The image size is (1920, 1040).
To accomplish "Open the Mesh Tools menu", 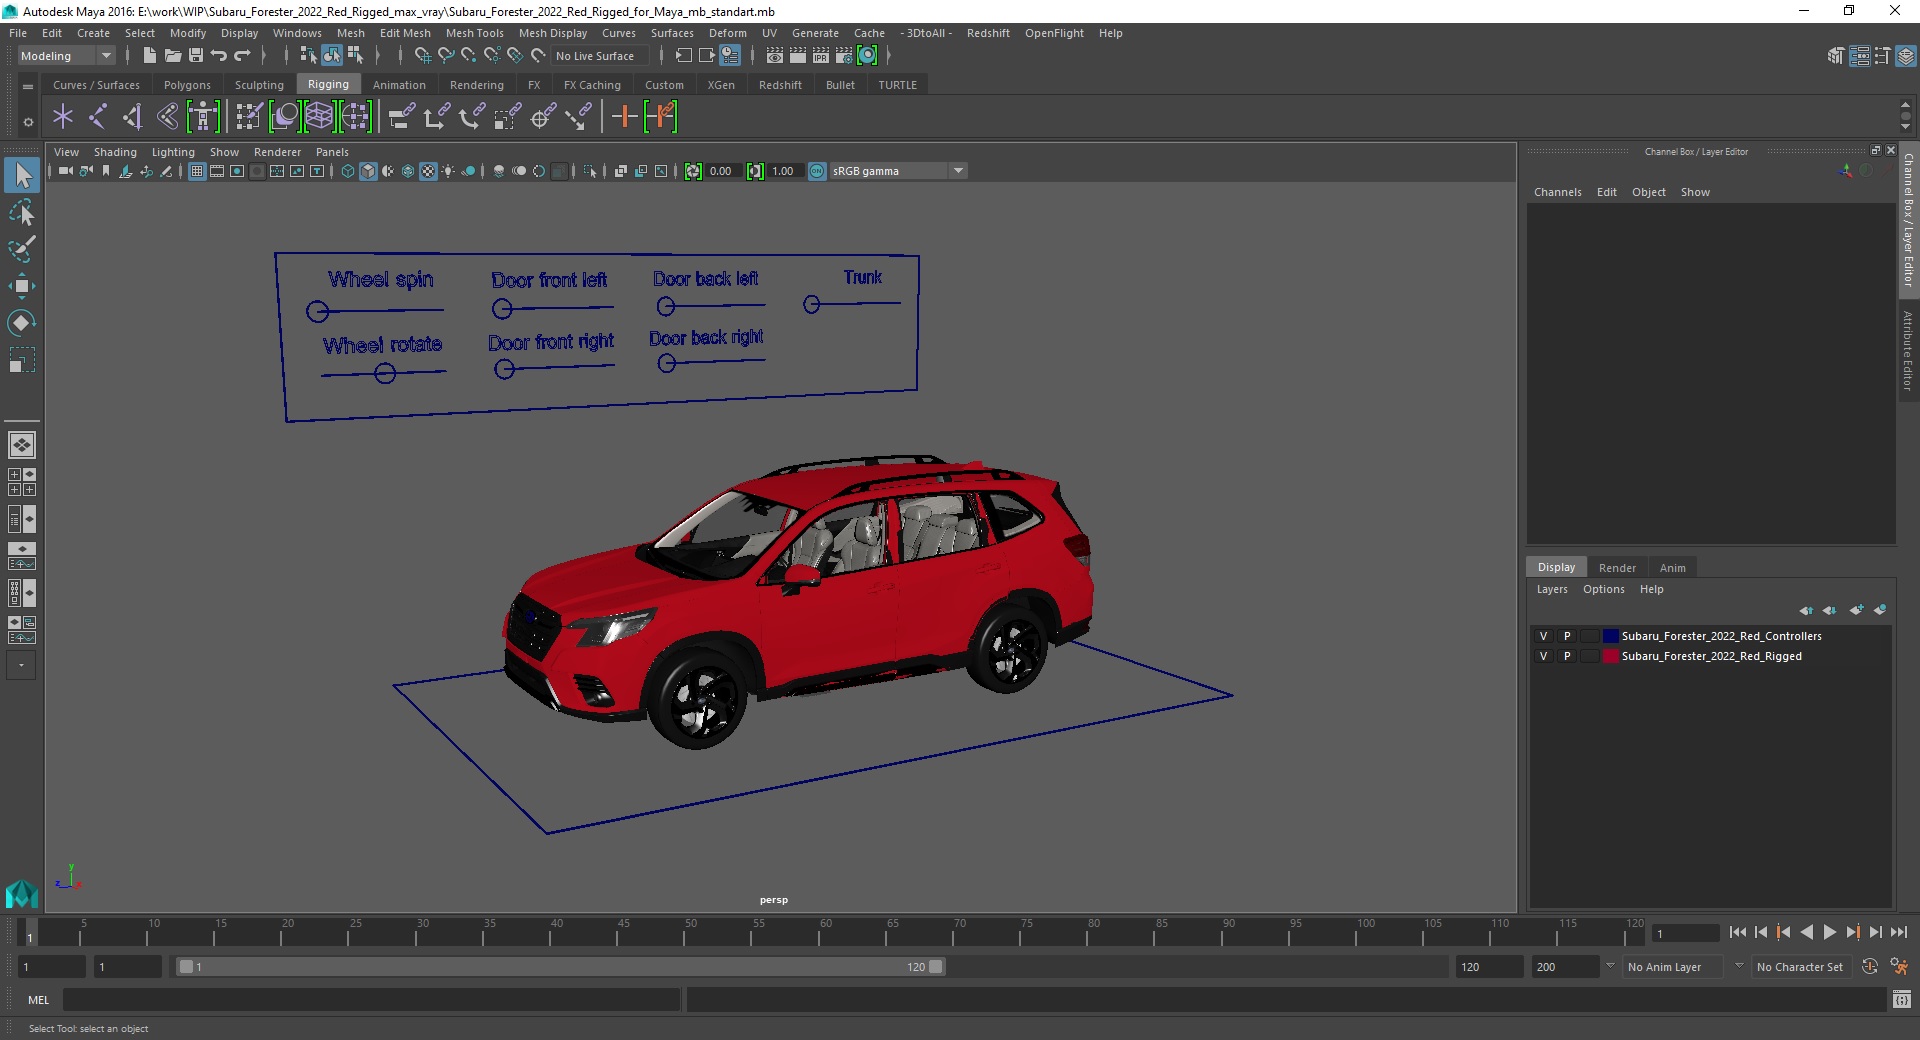I will (475, 33).
